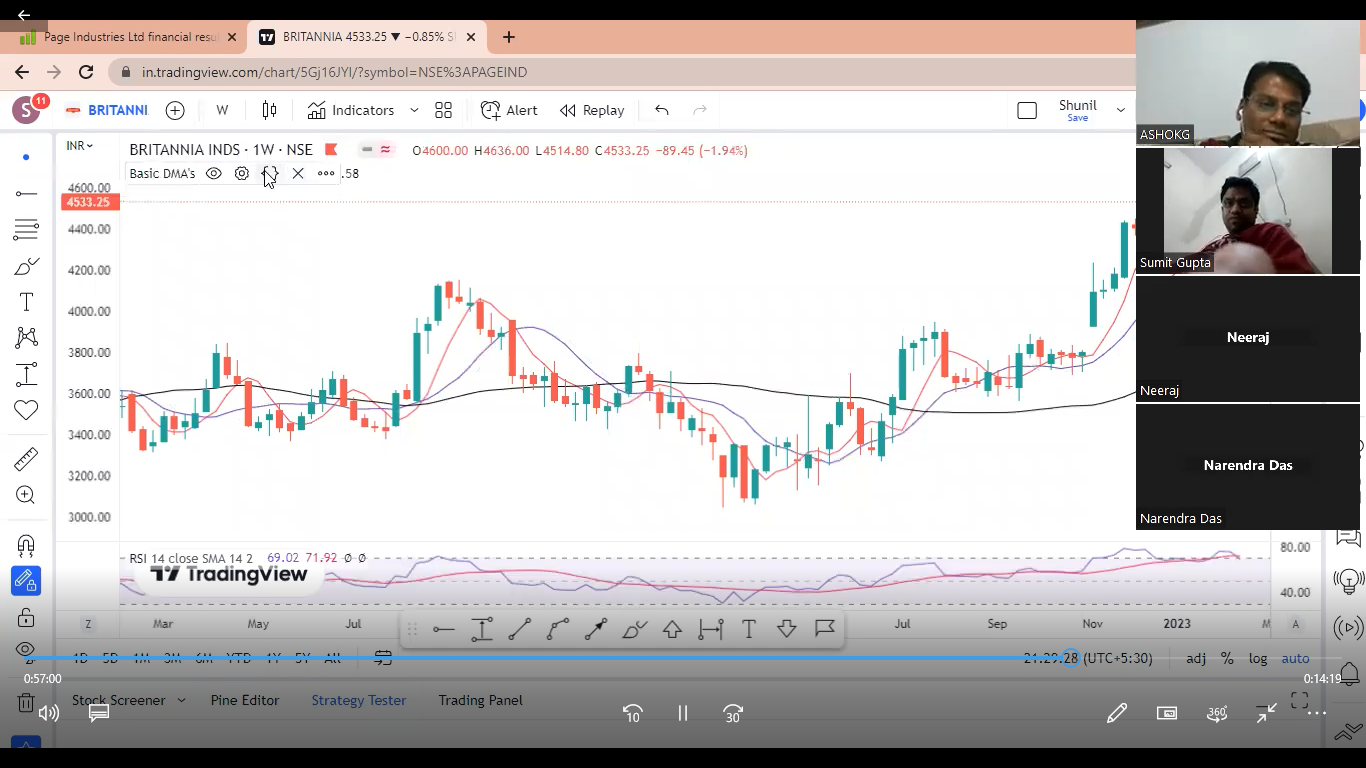The image size is (1366, 768).
Task: Click the Indicators button
Action: tap(351, 110)
